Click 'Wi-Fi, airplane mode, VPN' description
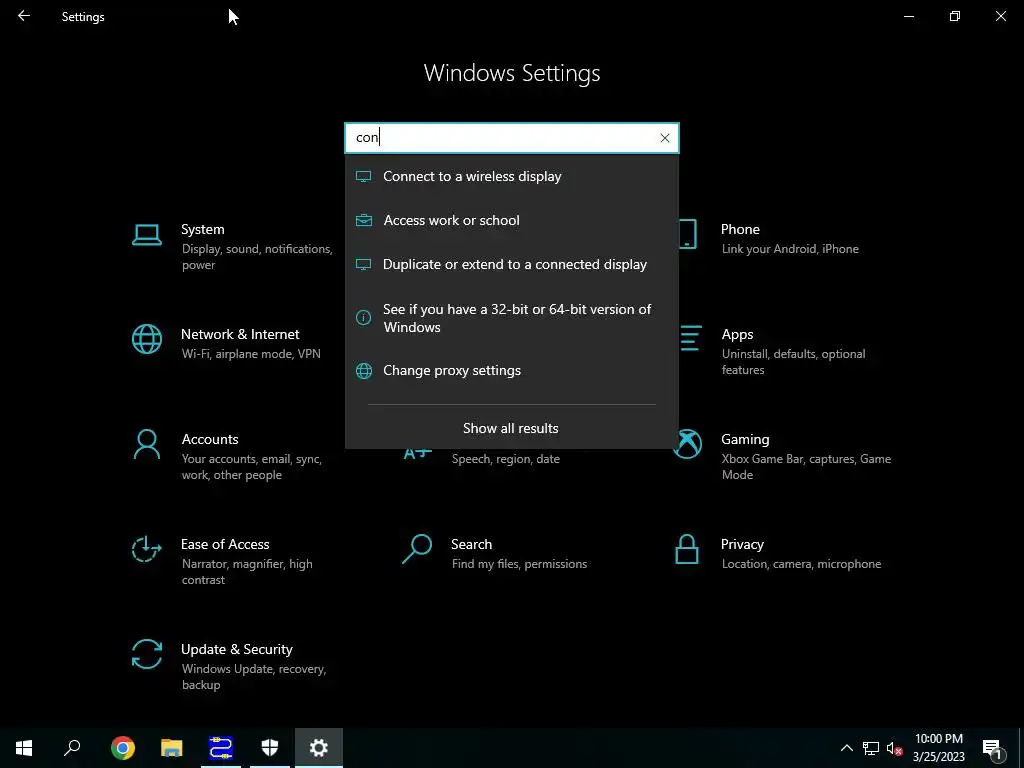The height and width of the screenshot is (768, 1024). coord(251,354)
